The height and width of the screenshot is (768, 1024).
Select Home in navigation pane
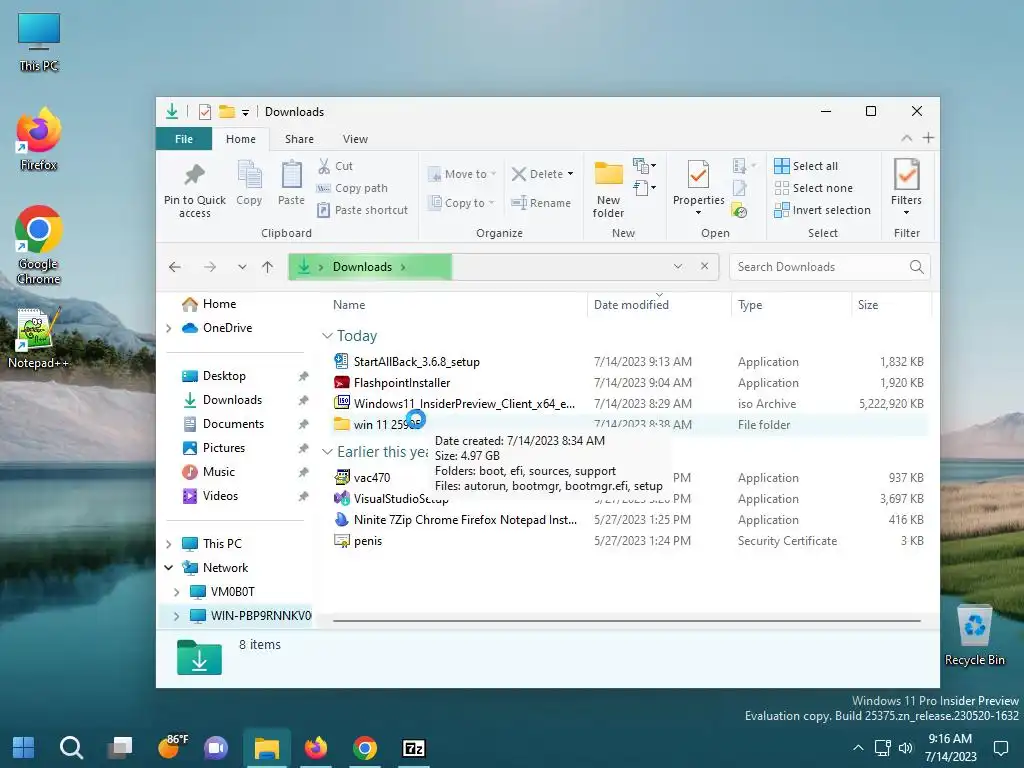[x=219, y=304]
